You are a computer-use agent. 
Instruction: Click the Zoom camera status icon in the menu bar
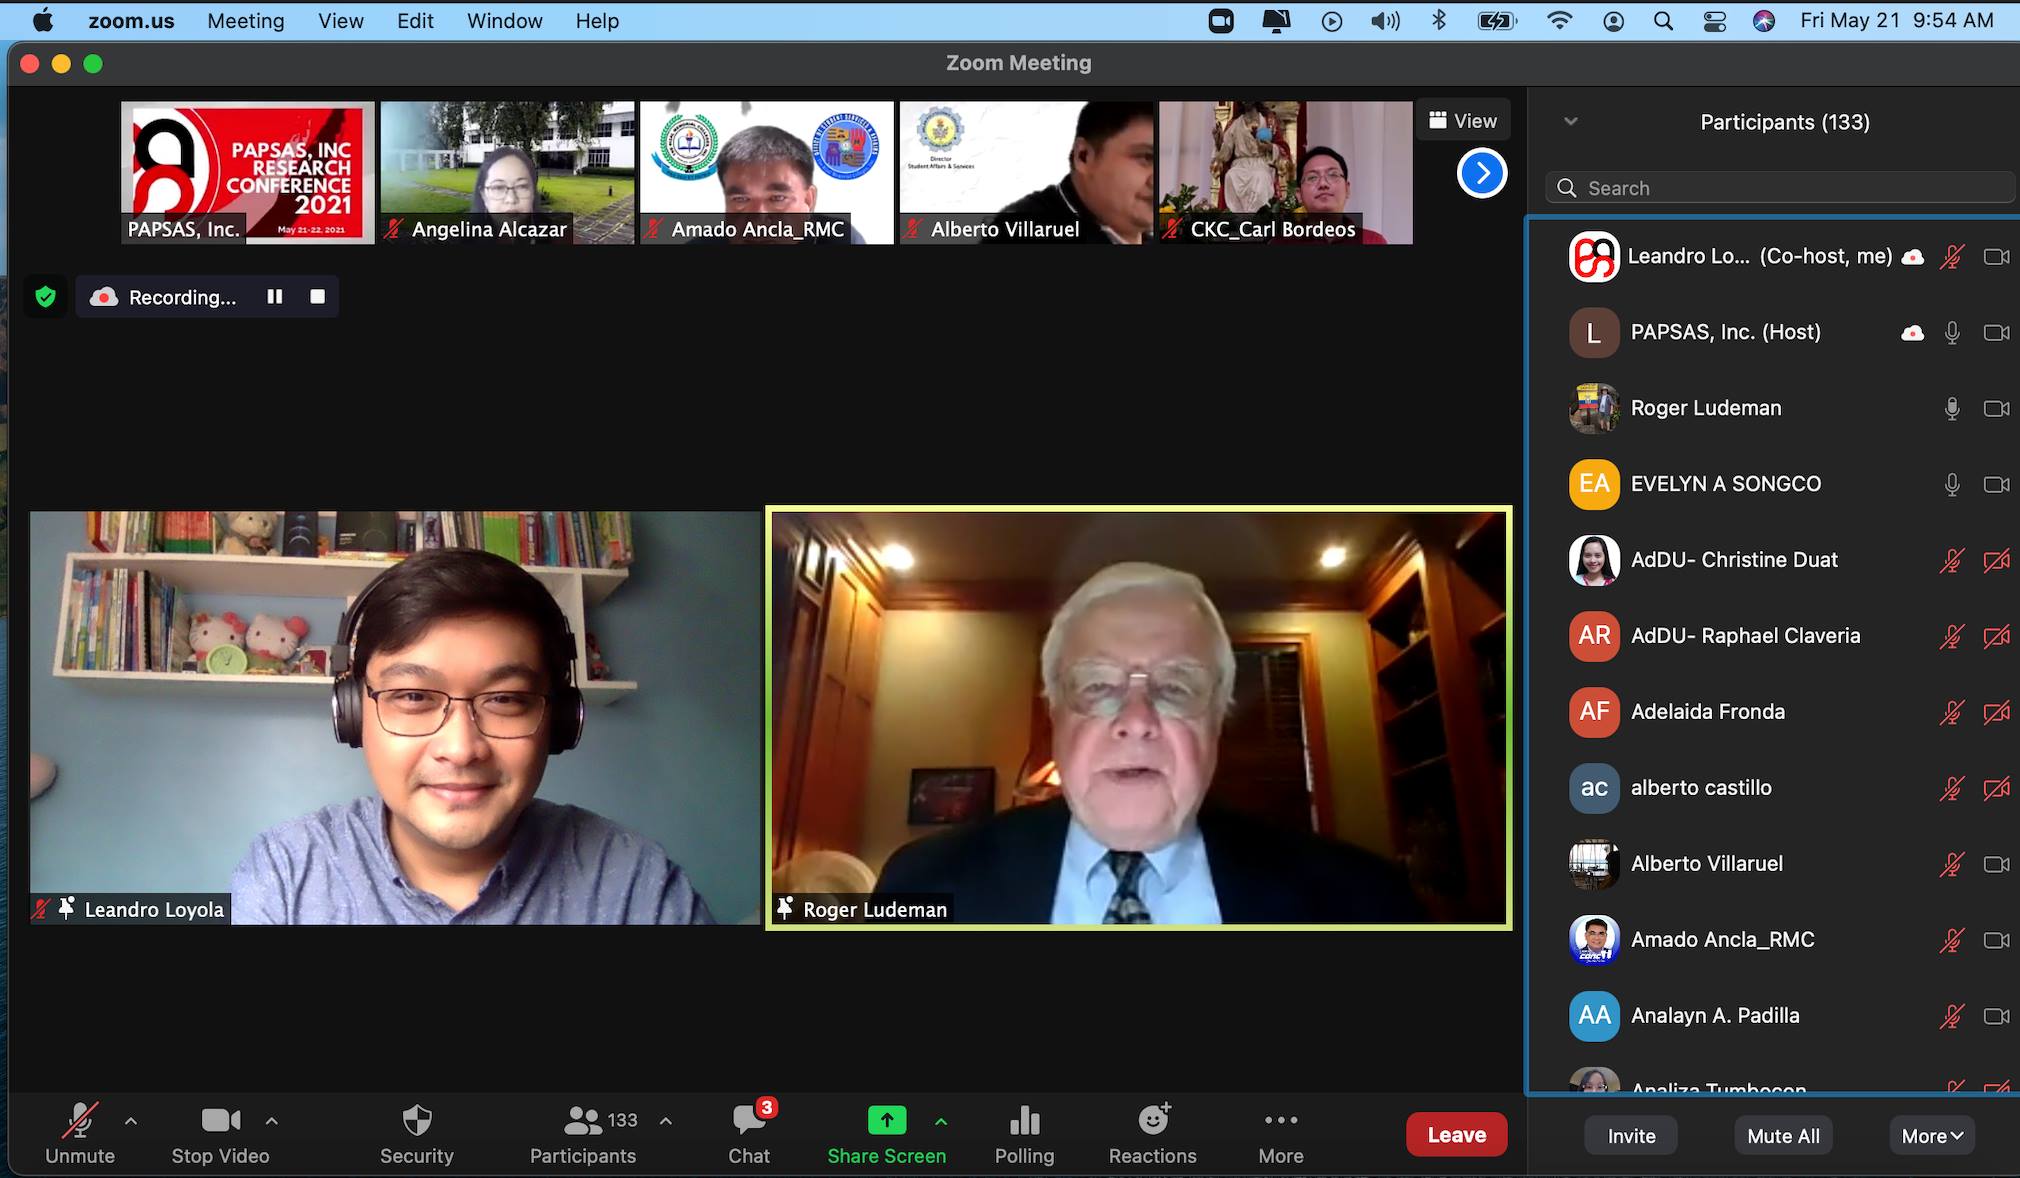tap(1221, 21)
